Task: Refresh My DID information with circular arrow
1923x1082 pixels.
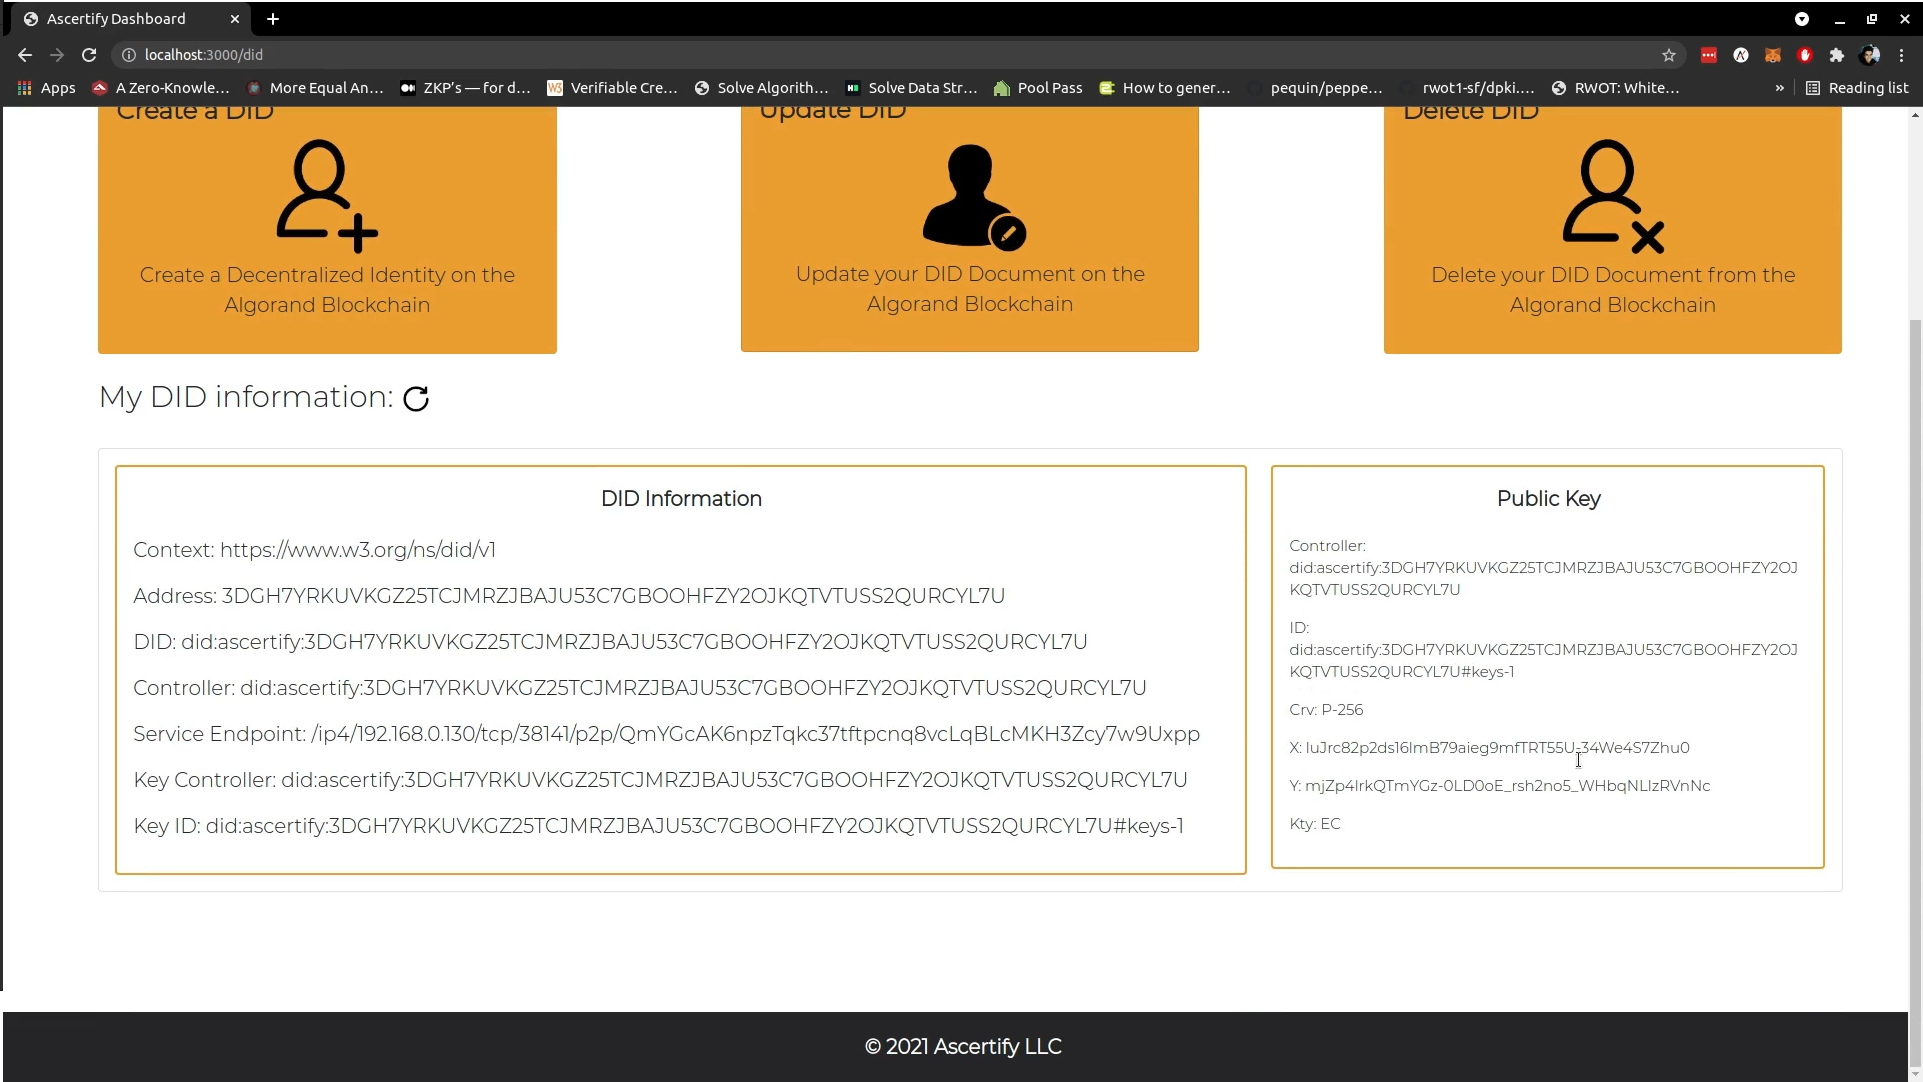Action: (x=416, y=399)
